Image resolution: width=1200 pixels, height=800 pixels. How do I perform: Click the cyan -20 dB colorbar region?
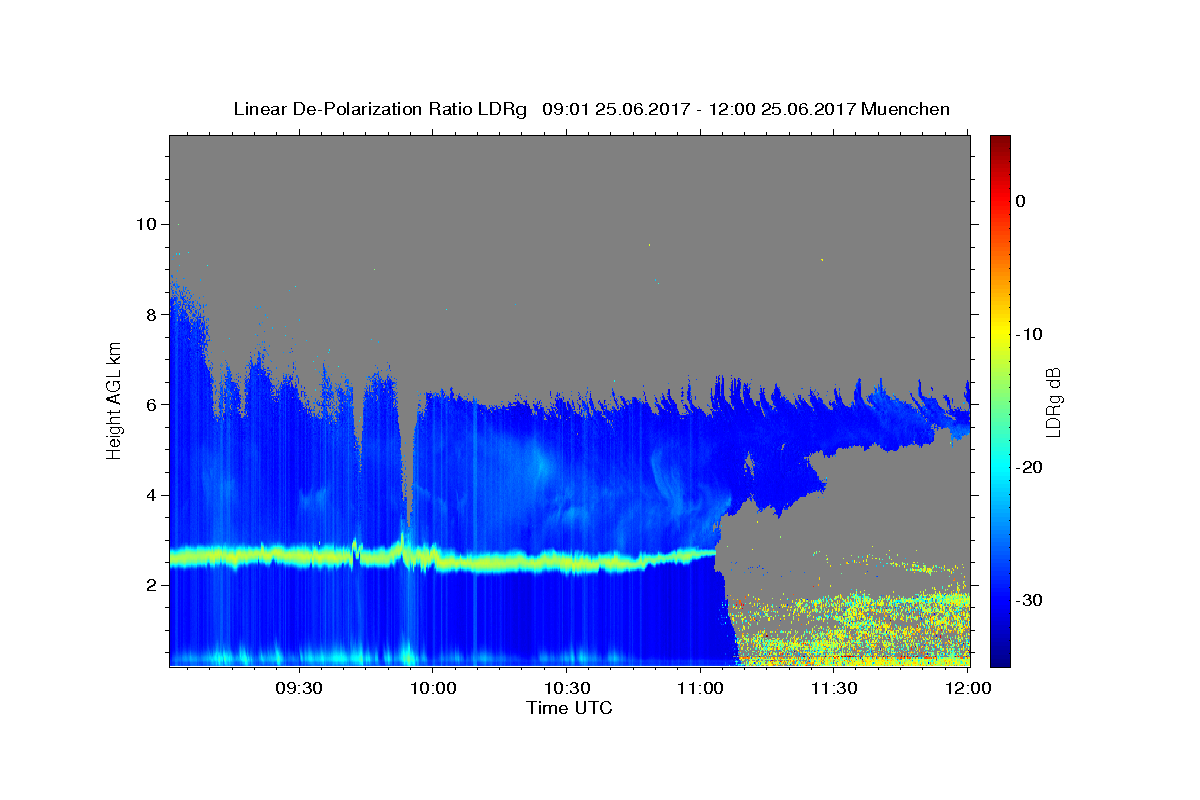pos(1000,467)
